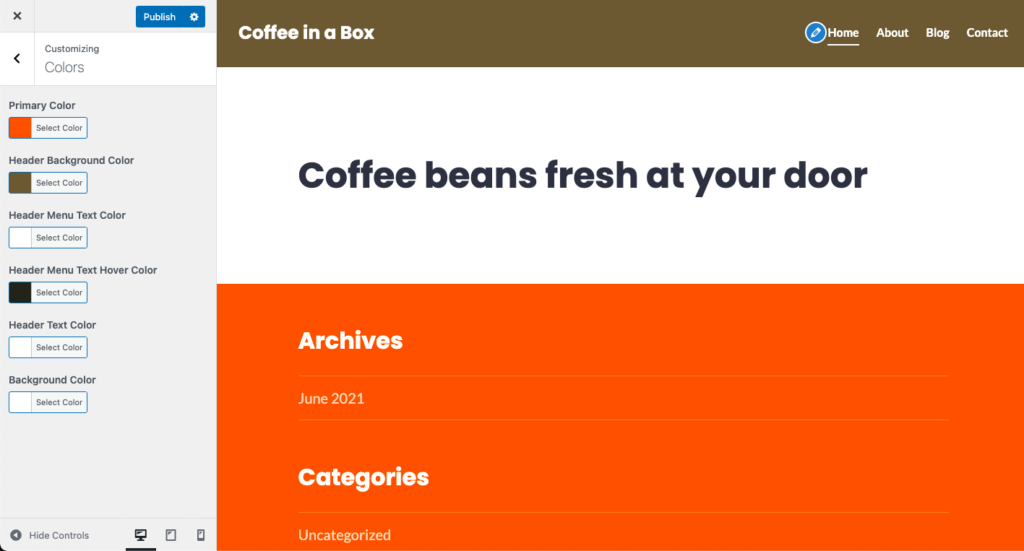Click the black Header Menu Text Hover swatch
Screen dimensions: 1024x551
click(20, 292)
